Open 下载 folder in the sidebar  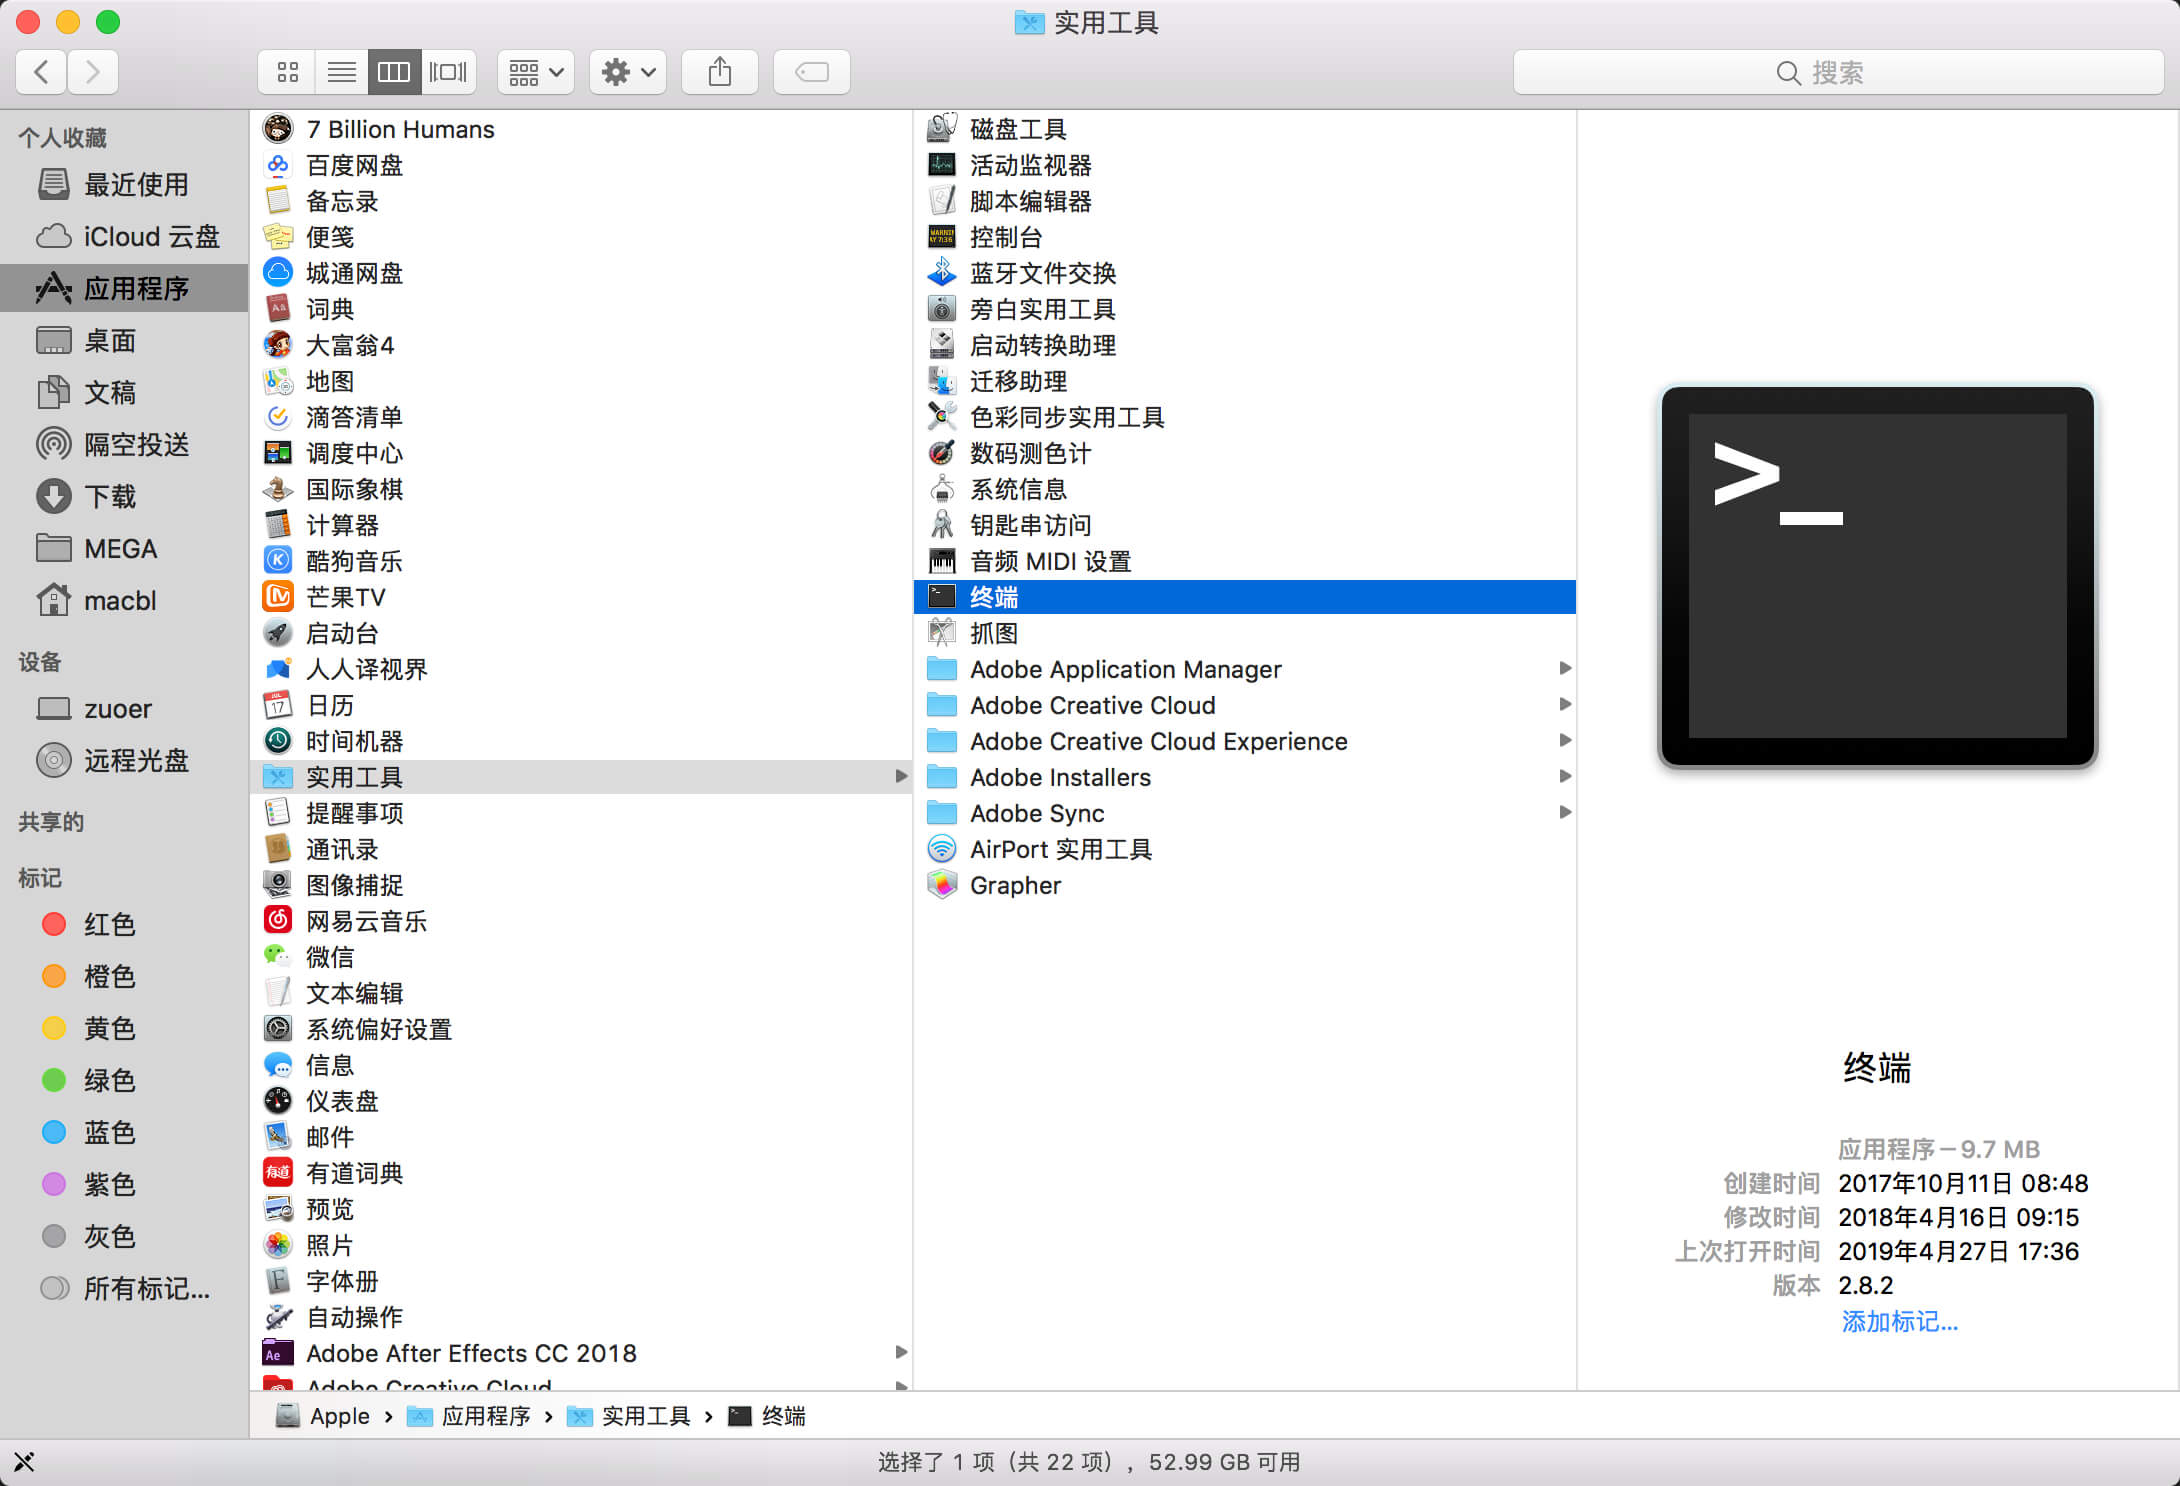pyautogui.click(x=124, y=496)
